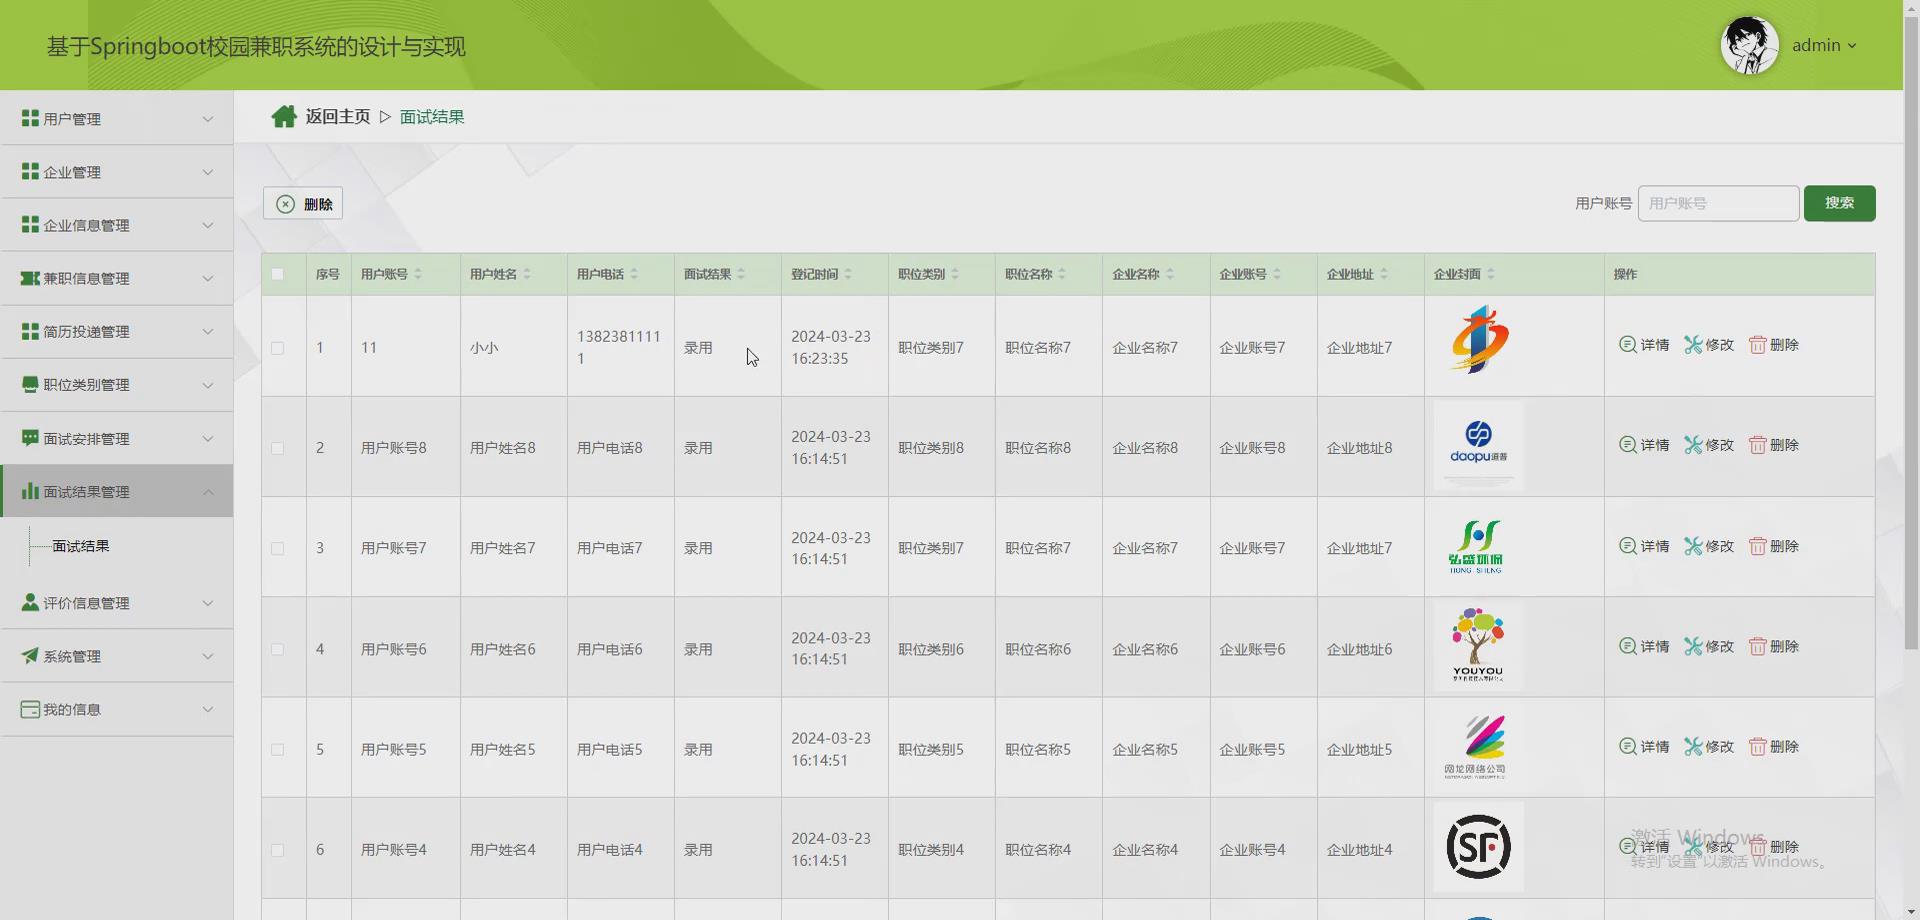
Task: Click cell text 小小
Action: click(484, 348)
